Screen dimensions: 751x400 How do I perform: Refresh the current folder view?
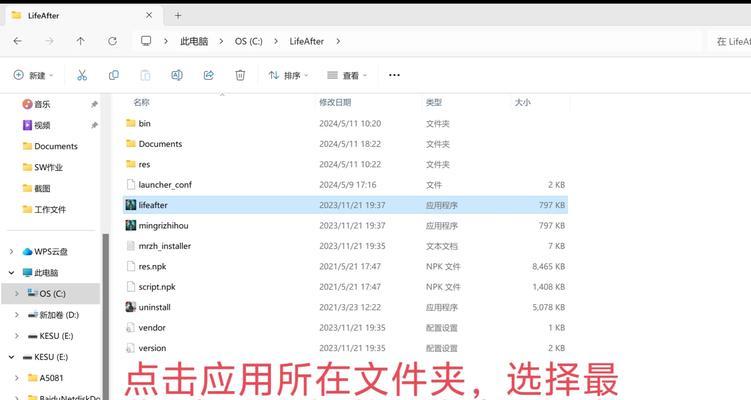[112, 41]
